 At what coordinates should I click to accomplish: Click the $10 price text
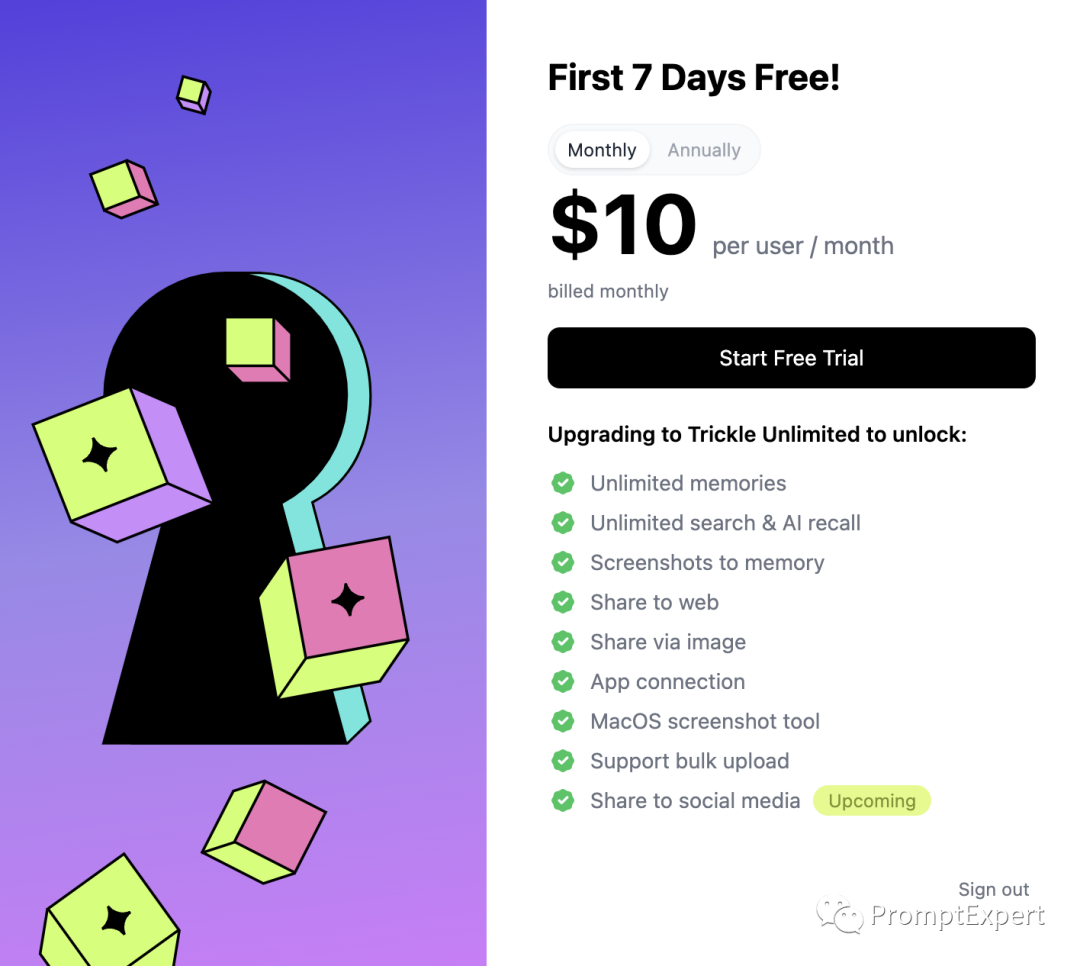click(x=623, y=225)
